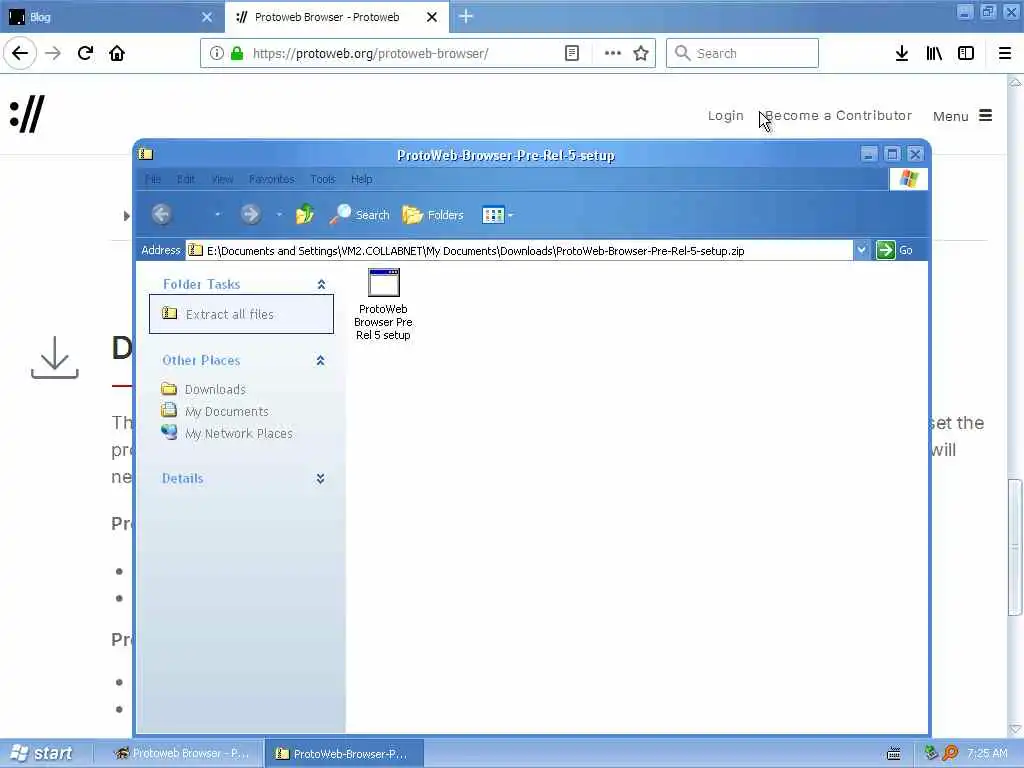Image resolution: width=1024 pixels, height=768 pixels.
Task: Select ProtoWeb Browser Pre Rel 5 setup file
Action: pyautogui.click(x=383, y=304)
